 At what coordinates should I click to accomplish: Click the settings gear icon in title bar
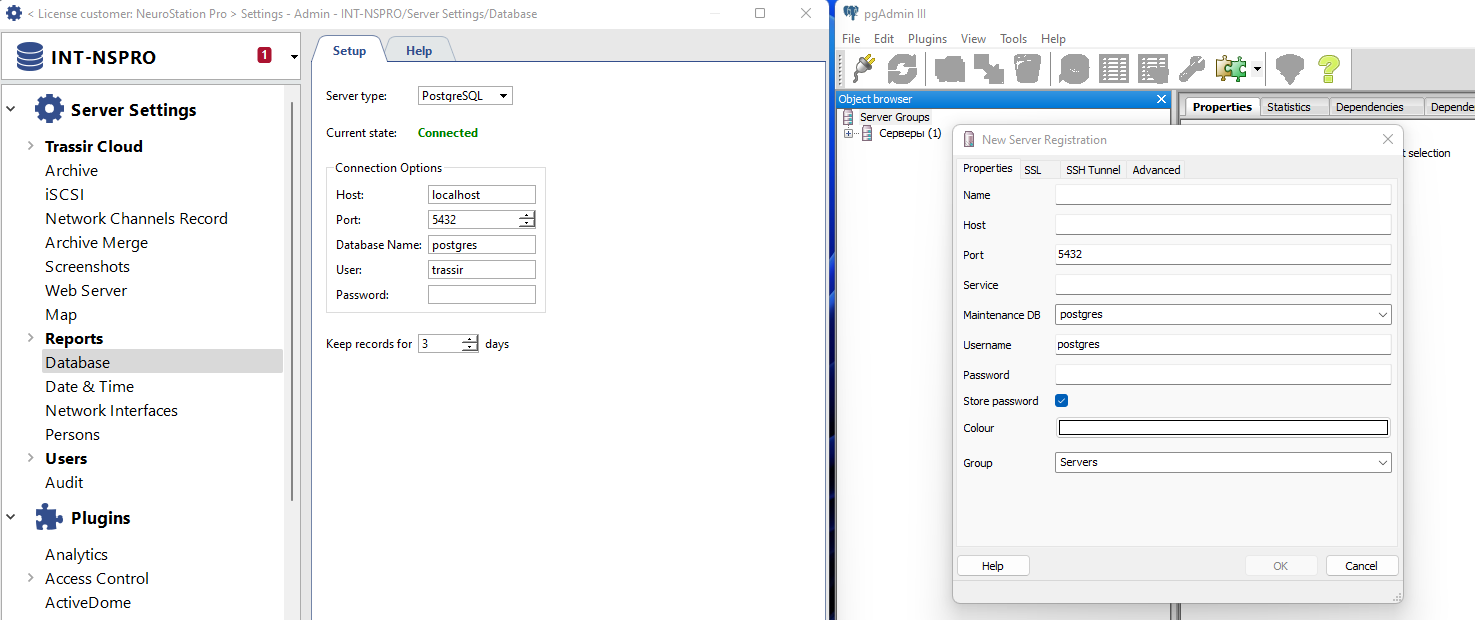14,14
